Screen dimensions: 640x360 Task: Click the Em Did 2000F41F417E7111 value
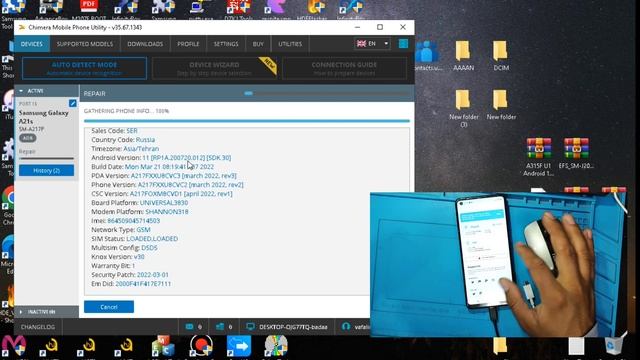(x=143, y=284)
